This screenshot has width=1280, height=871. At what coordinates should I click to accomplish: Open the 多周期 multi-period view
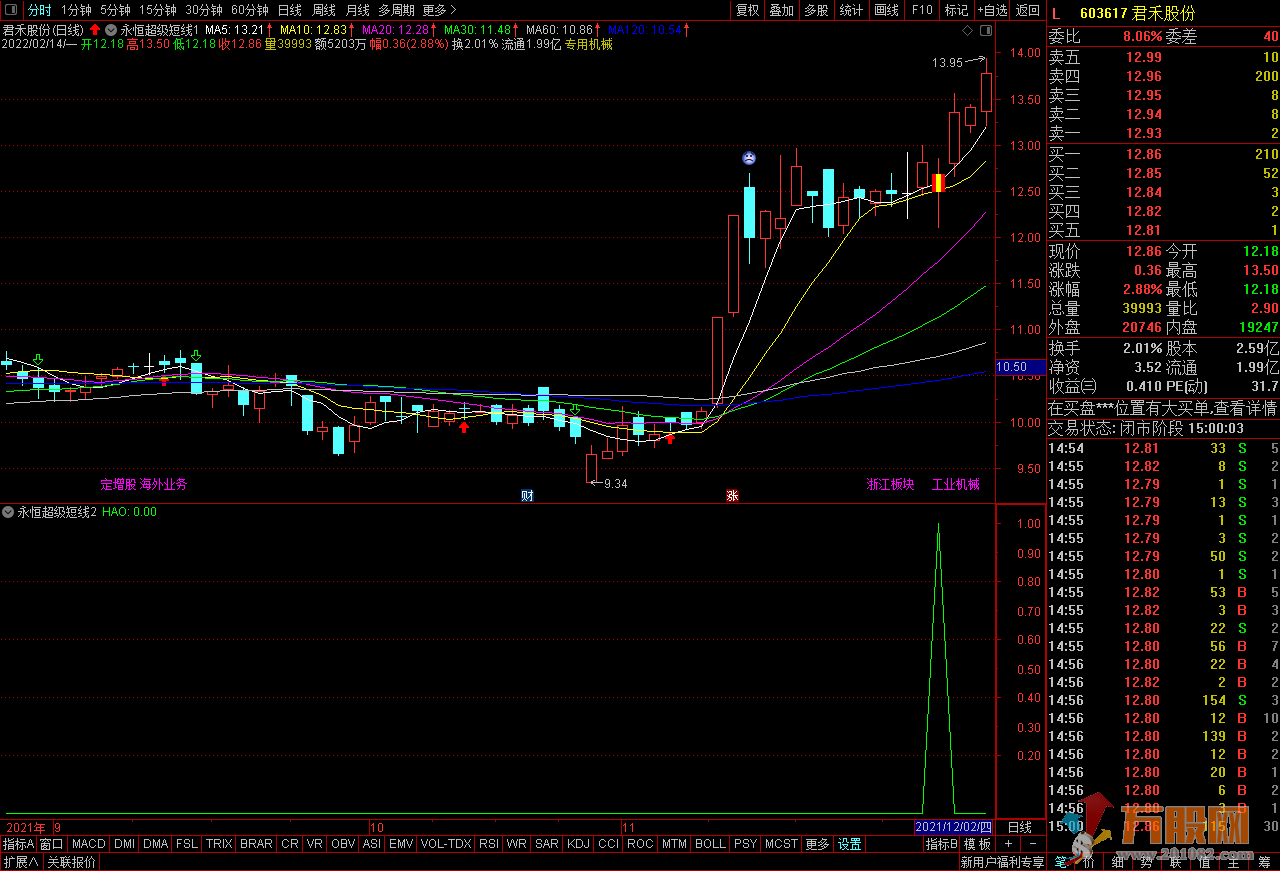[x=396, y=10]
